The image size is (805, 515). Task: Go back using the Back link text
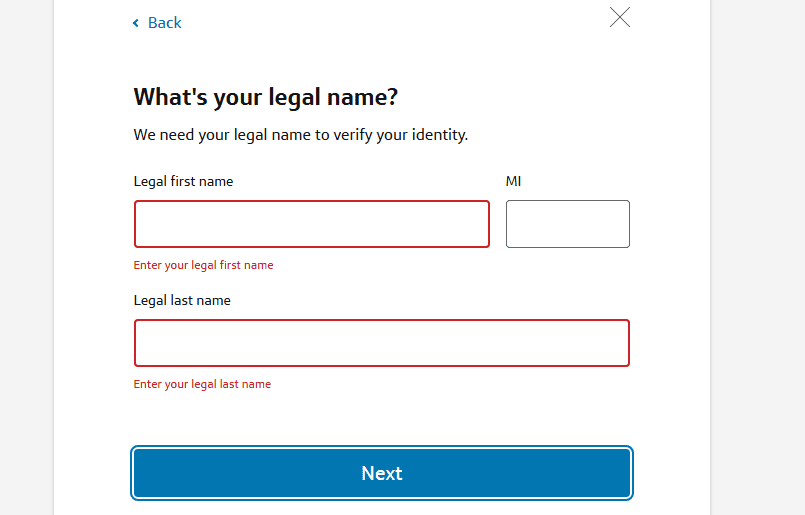tap(164, 23)
